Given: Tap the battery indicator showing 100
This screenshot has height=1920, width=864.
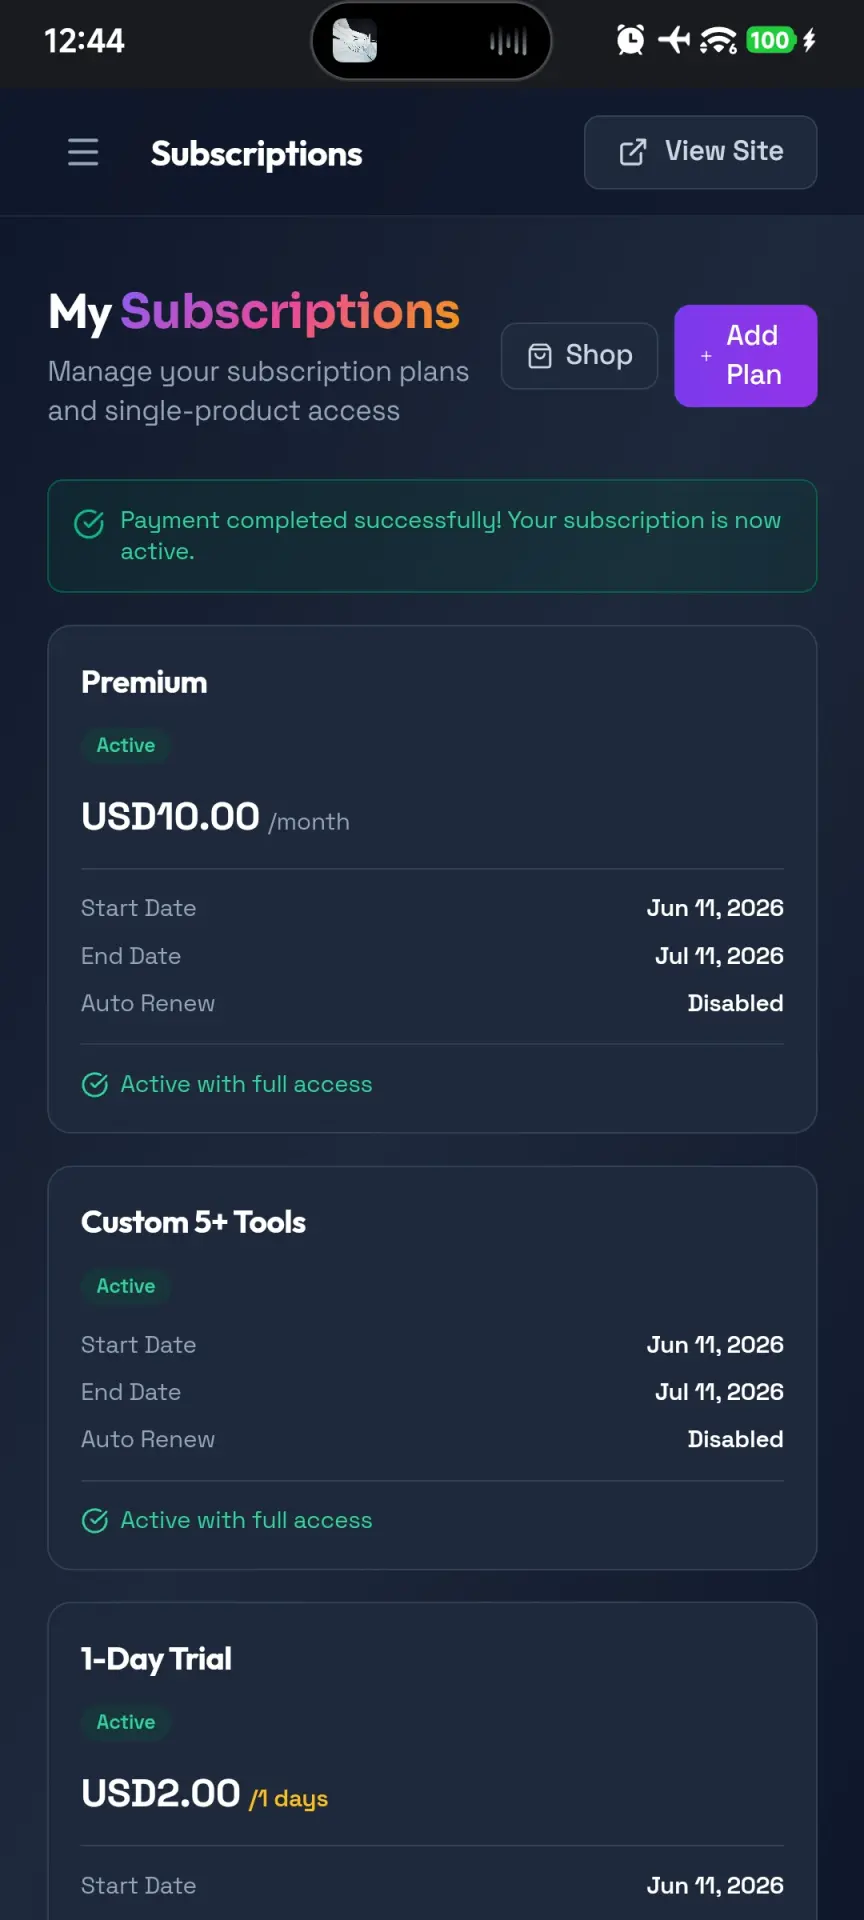Looking at the screenshot, I should 771,40.
